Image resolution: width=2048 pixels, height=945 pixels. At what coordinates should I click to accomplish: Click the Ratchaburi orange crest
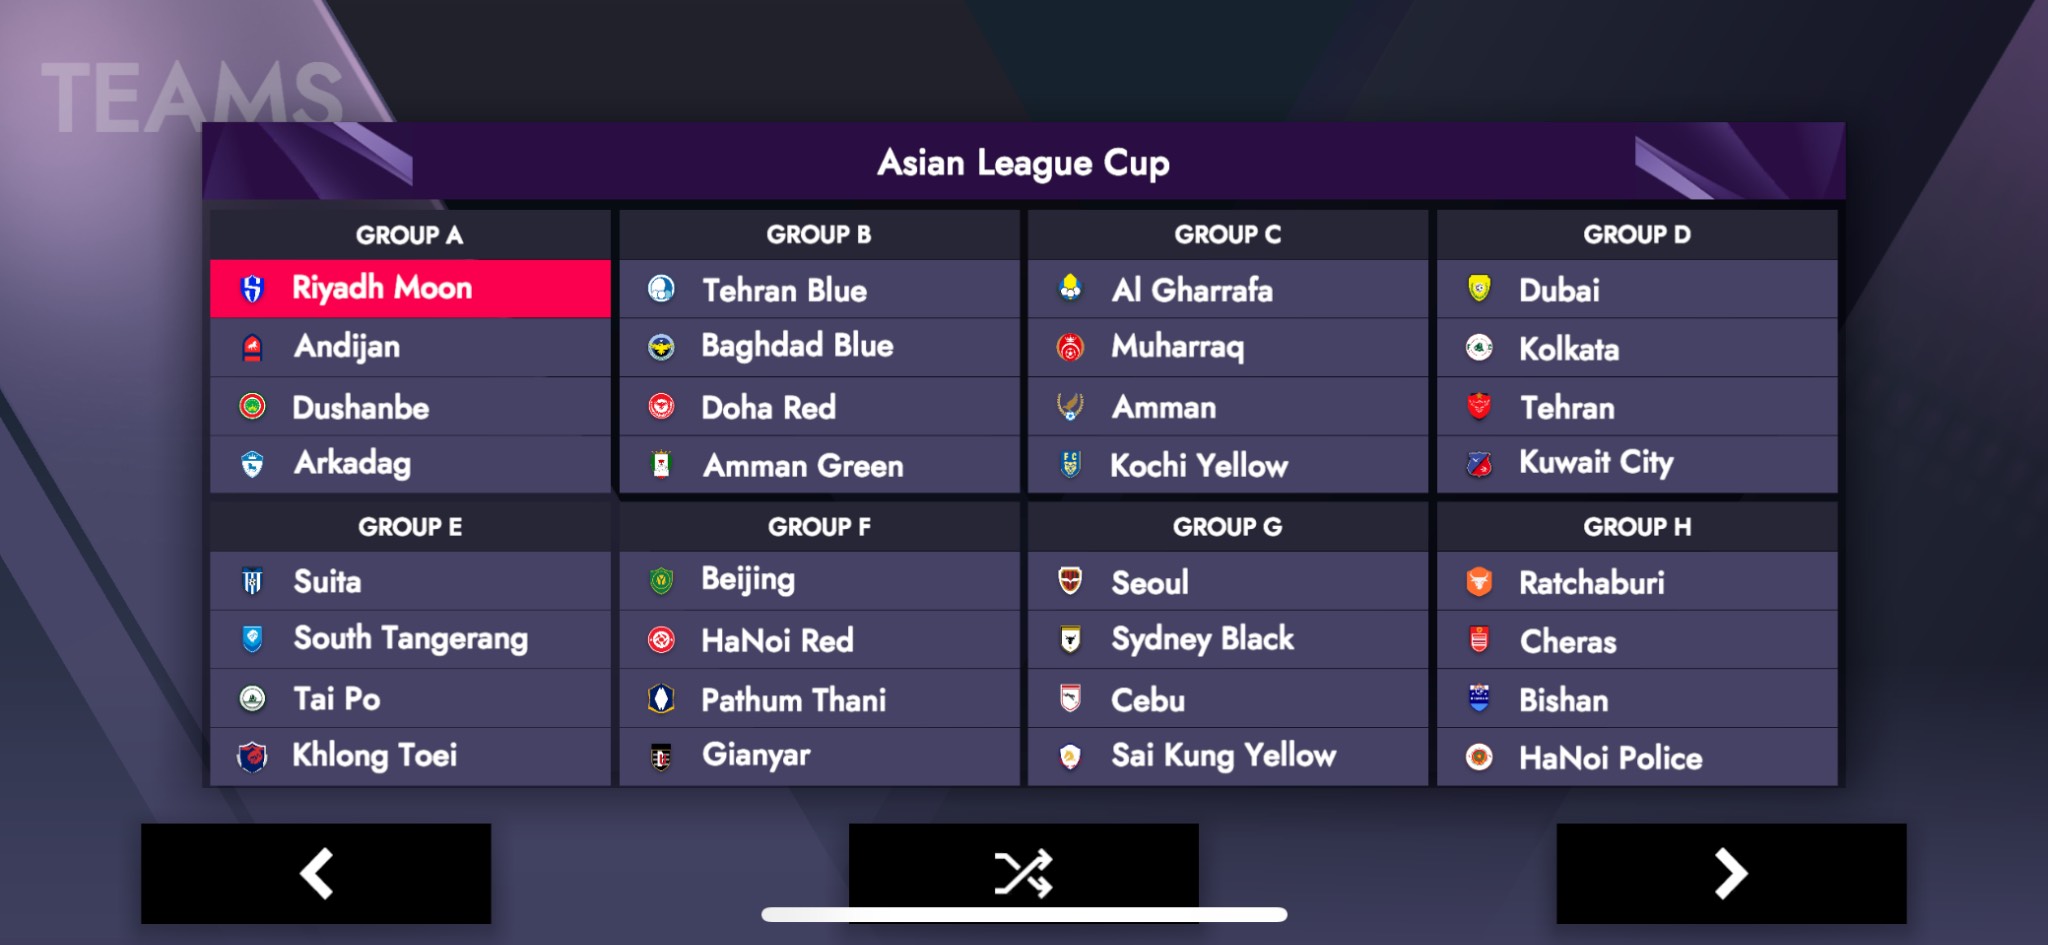pos(1479,582)
